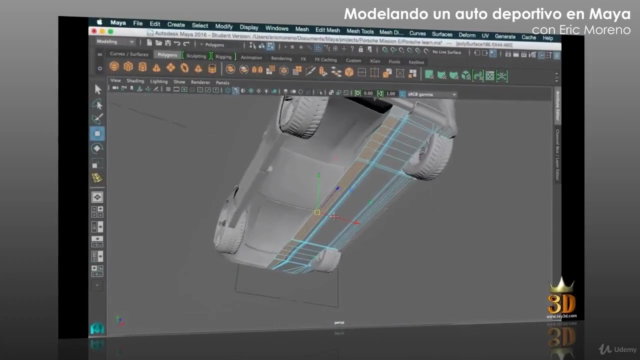Image resolution: width=640 pixels, height=360 pixels.
Task: Open the File menu
Action: pyautogui.click(x=138, y=24)
